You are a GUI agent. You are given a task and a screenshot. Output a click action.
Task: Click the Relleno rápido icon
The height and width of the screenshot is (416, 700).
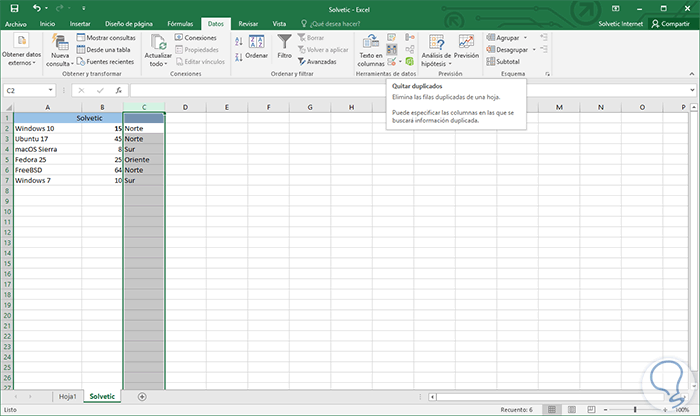392,37
